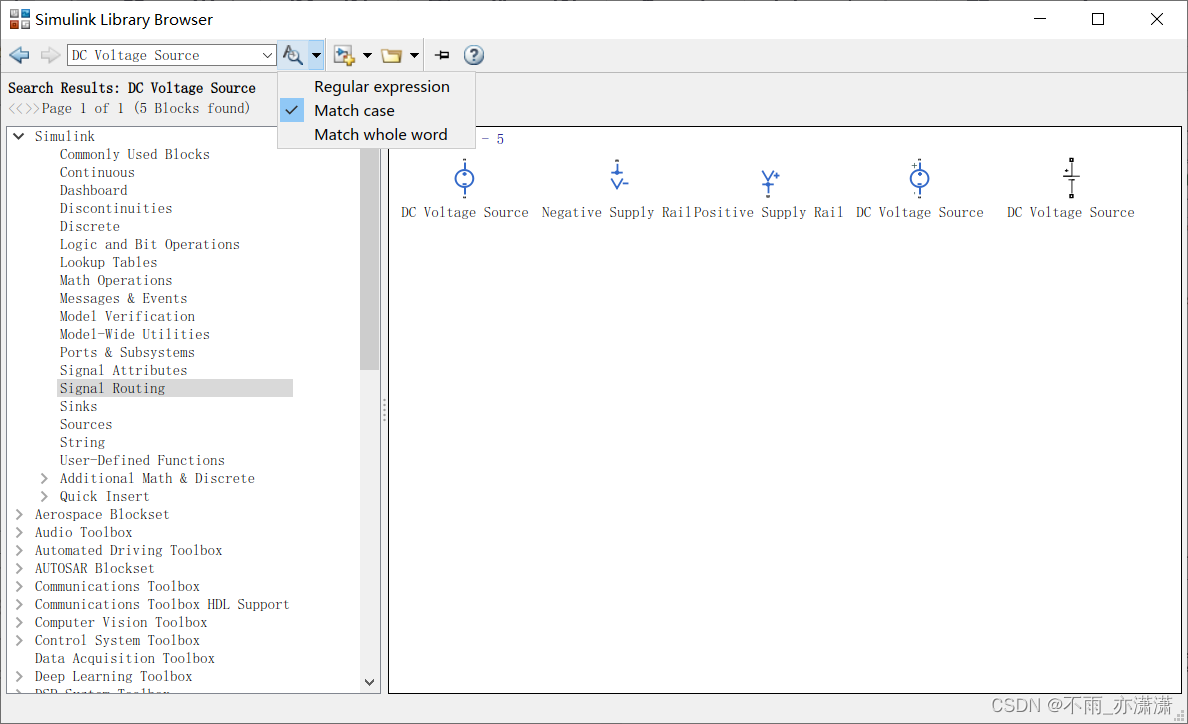Select Messages & Events library
Viewport: 1188px width, 724px height.
pyautogui.click(x=123, y=298)
